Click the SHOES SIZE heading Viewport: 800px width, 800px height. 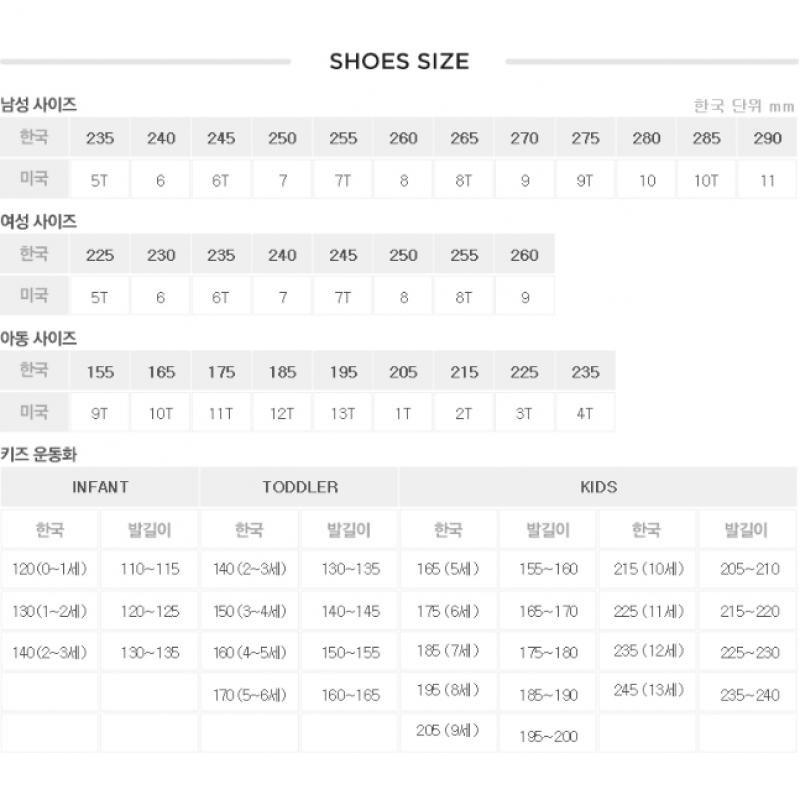(x=399, y=61)
